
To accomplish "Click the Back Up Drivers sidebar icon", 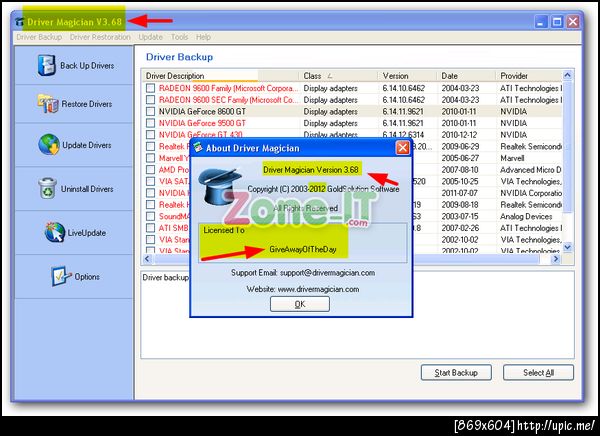I will pos(46,65).
